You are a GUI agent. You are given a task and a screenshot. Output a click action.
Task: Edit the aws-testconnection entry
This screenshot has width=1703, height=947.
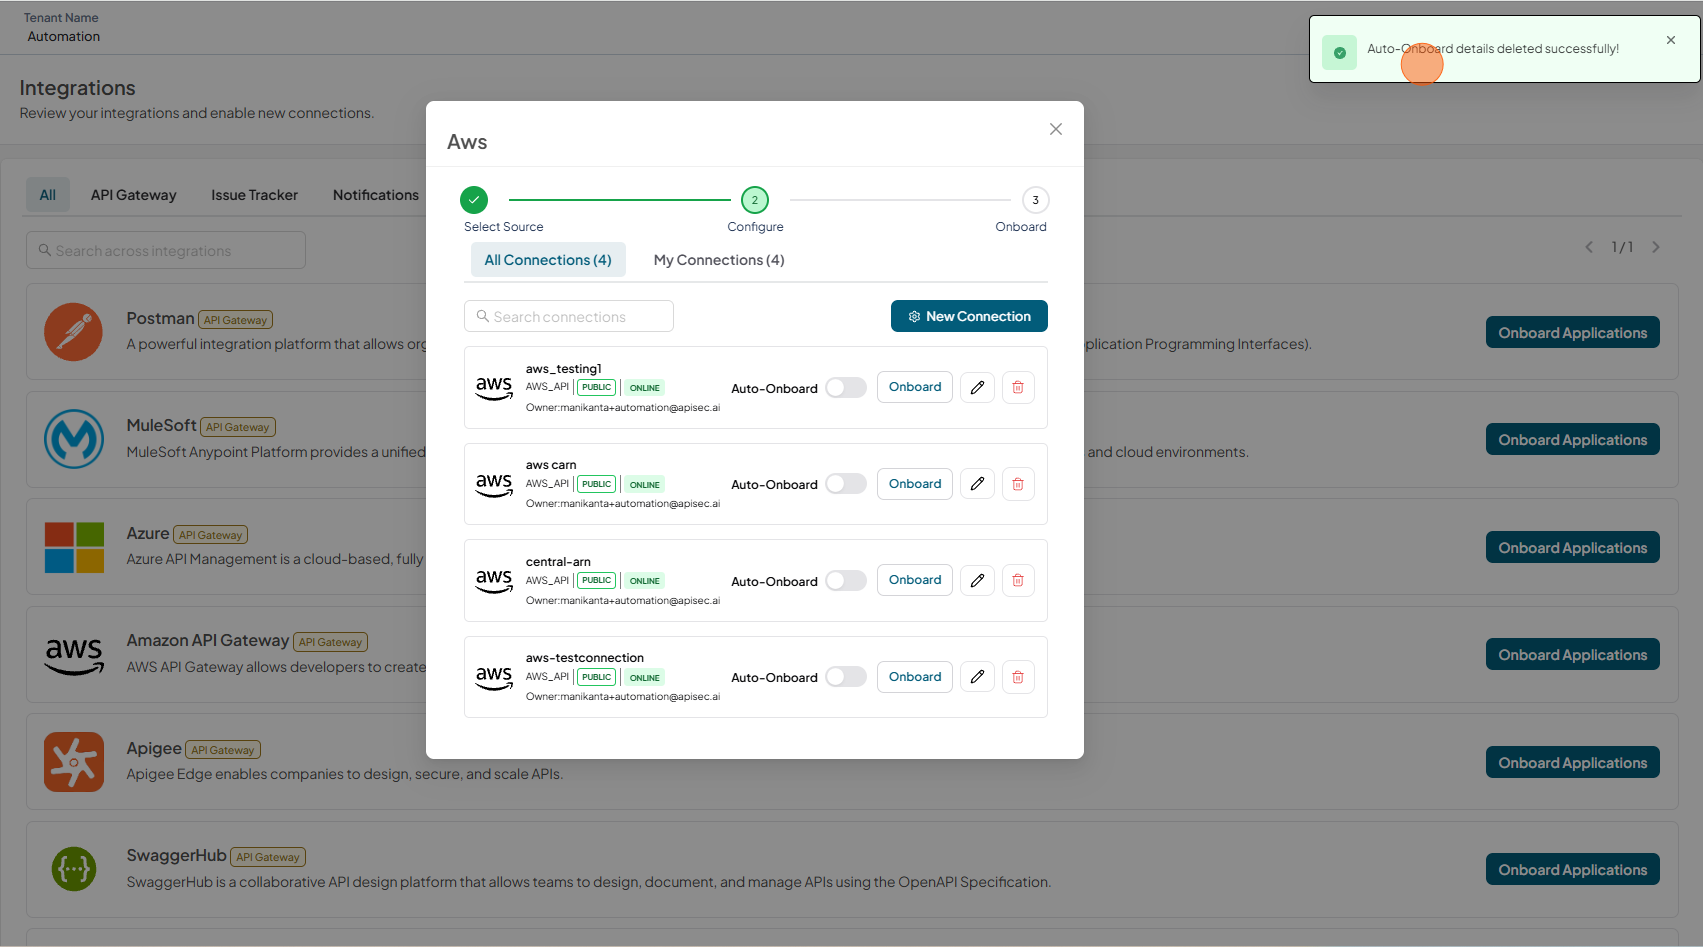click(x=977, y=677)
